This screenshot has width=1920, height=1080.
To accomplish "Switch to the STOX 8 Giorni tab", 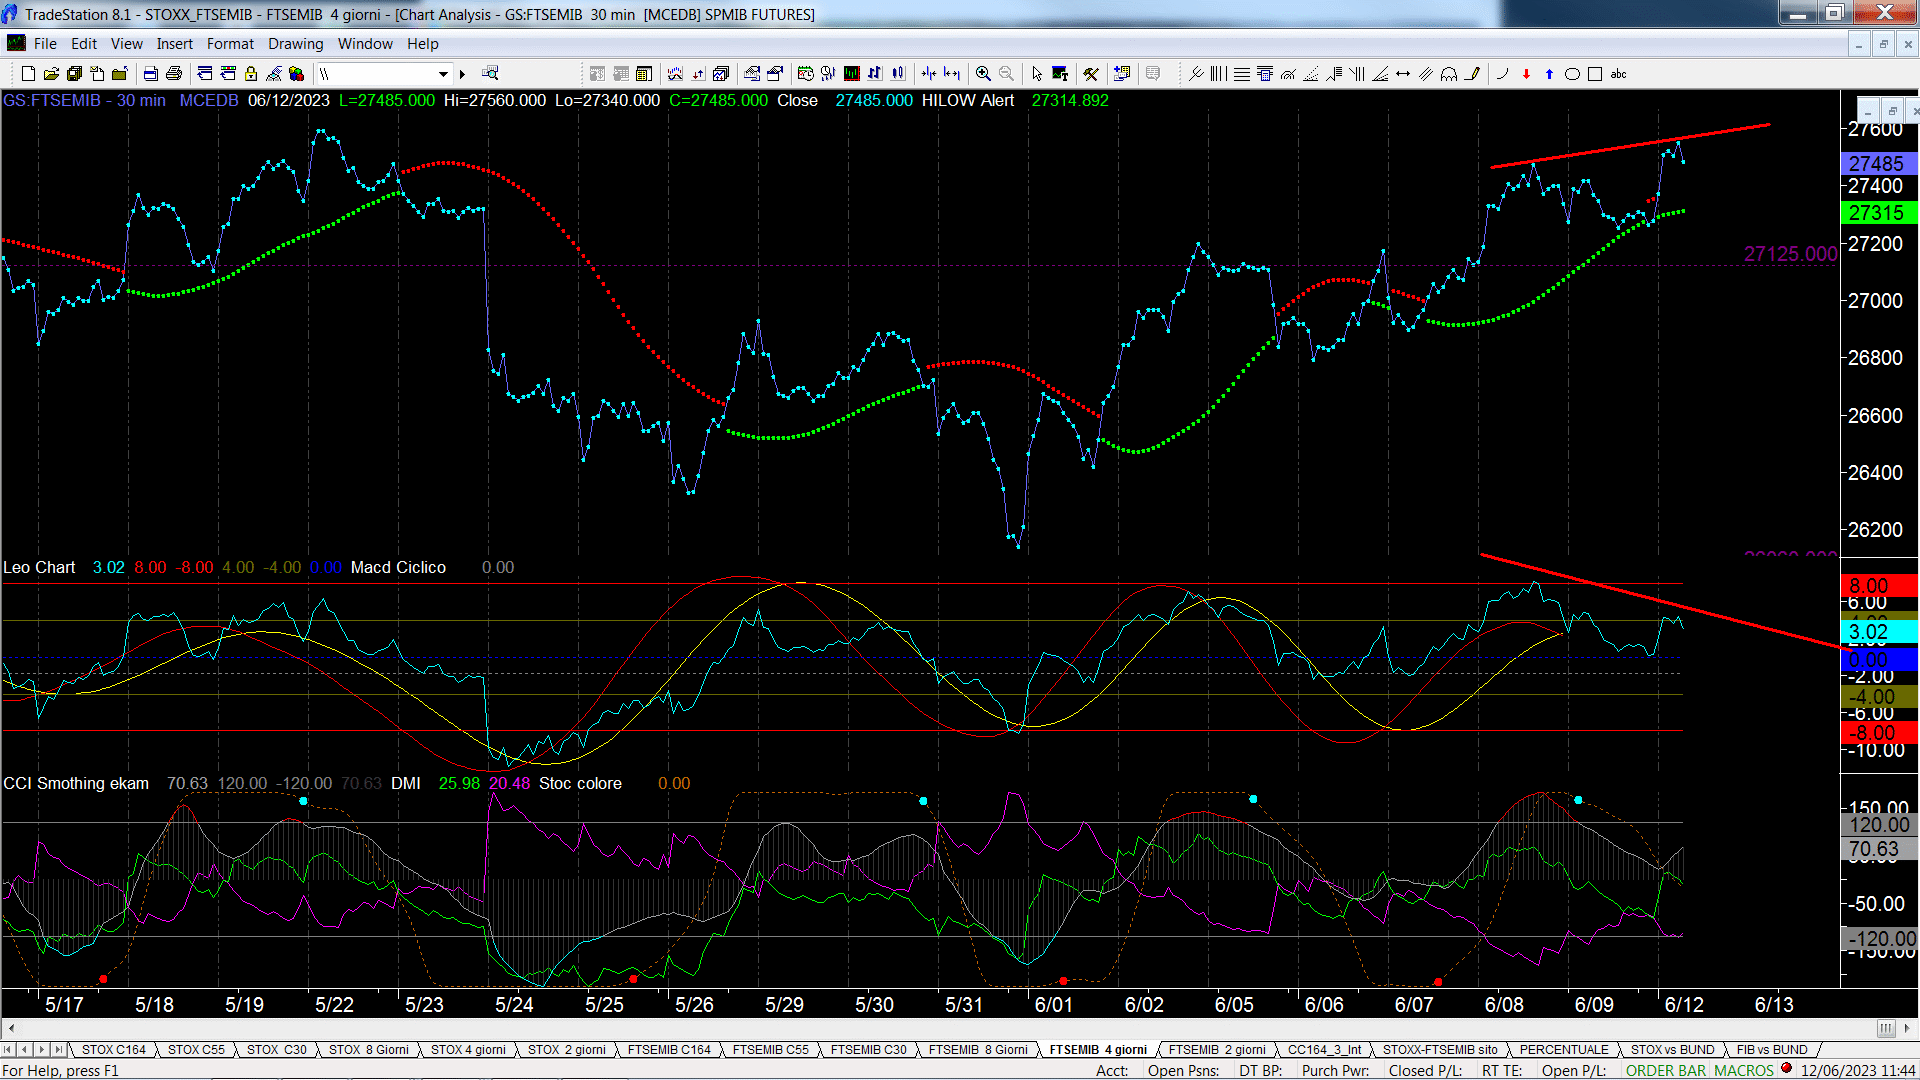I will 369,1049.
